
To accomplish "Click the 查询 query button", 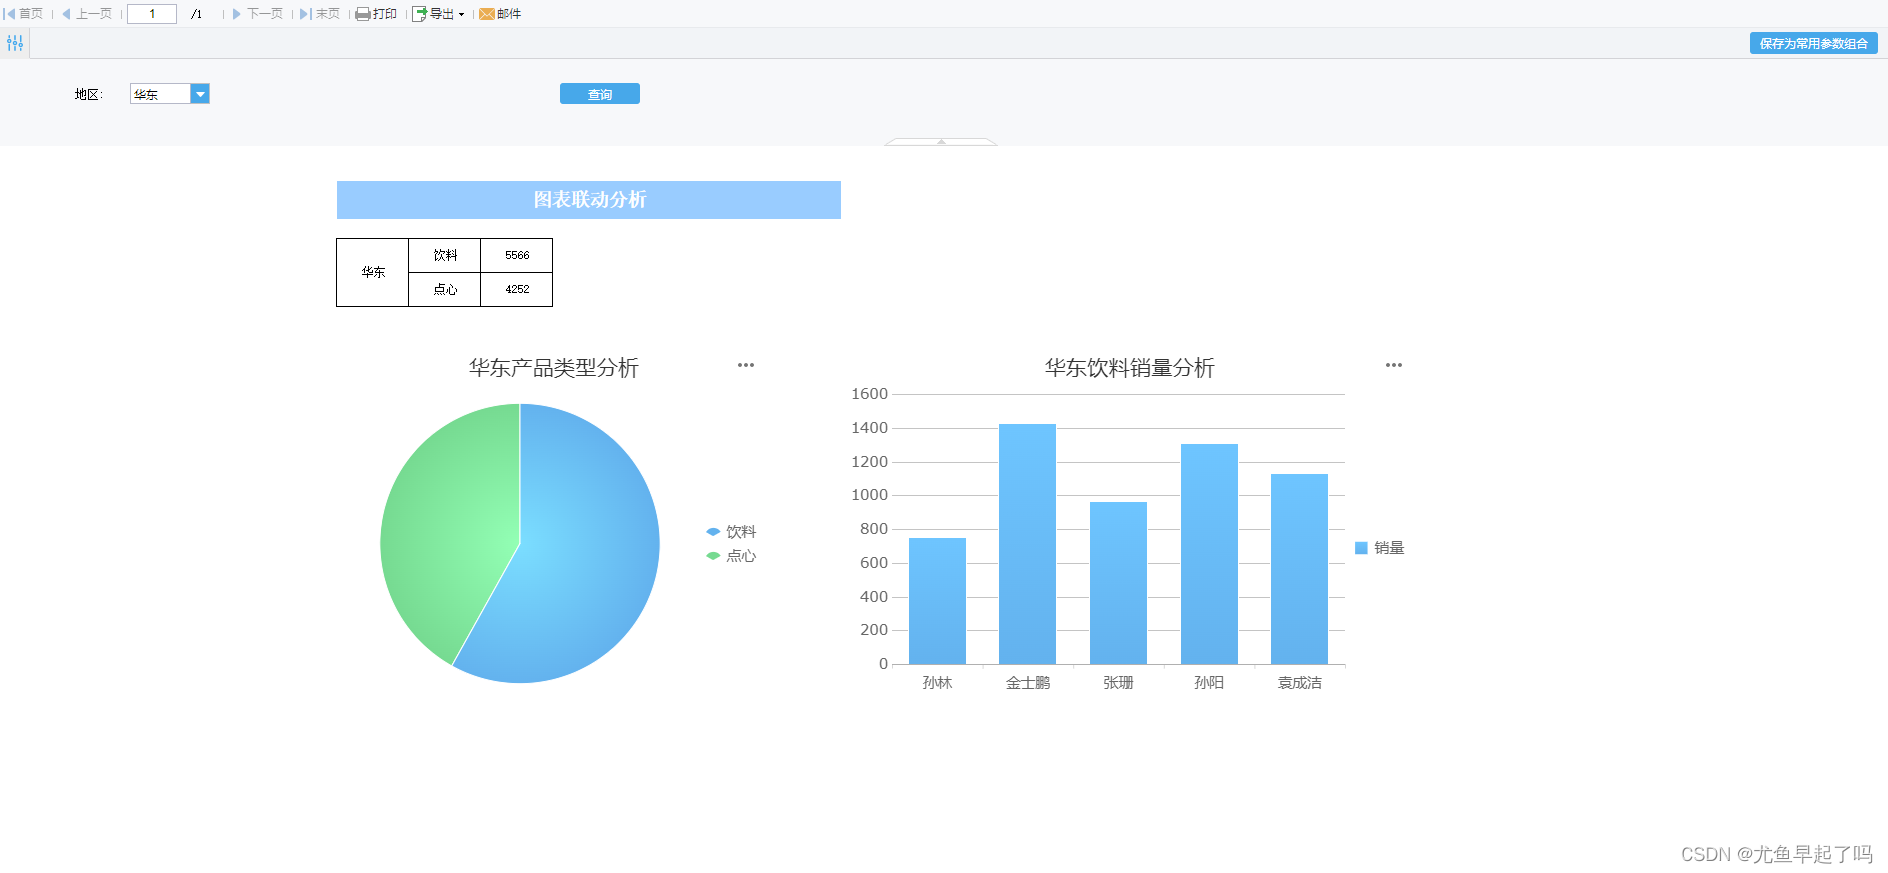I will [600, 94].
